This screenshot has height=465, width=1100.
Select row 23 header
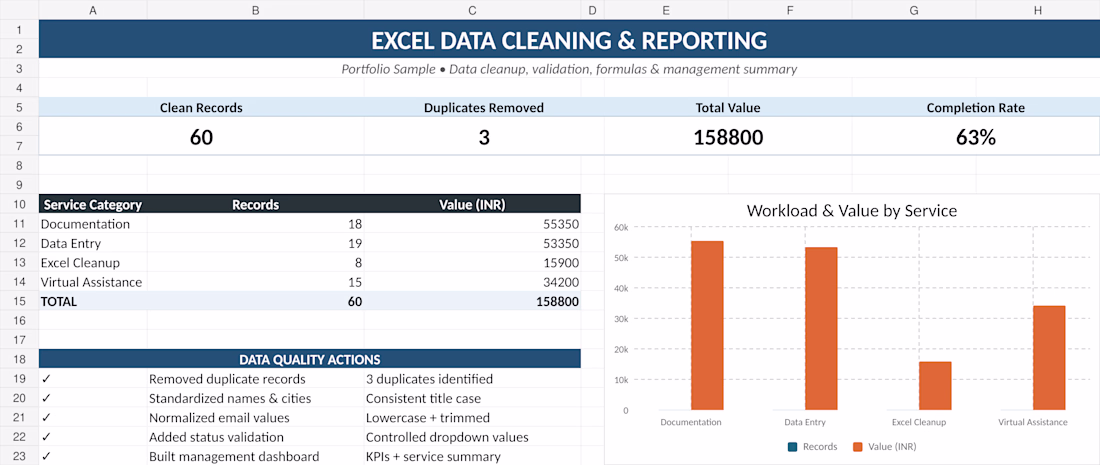click(19, 456)
